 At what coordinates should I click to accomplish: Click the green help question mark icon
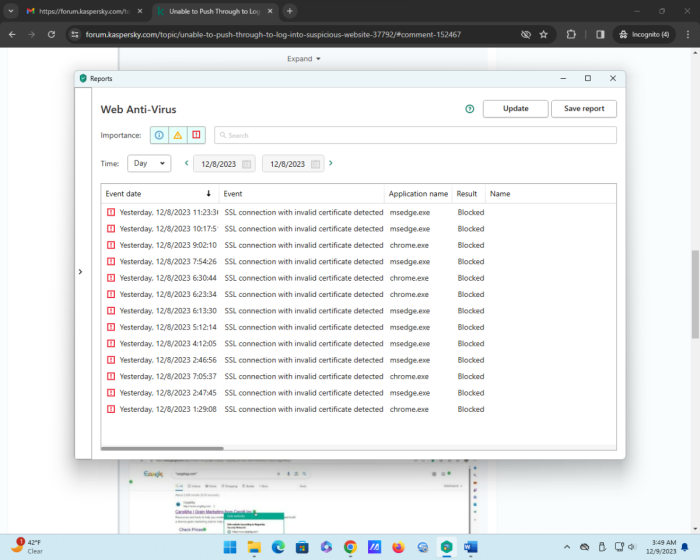pos(469,109)
